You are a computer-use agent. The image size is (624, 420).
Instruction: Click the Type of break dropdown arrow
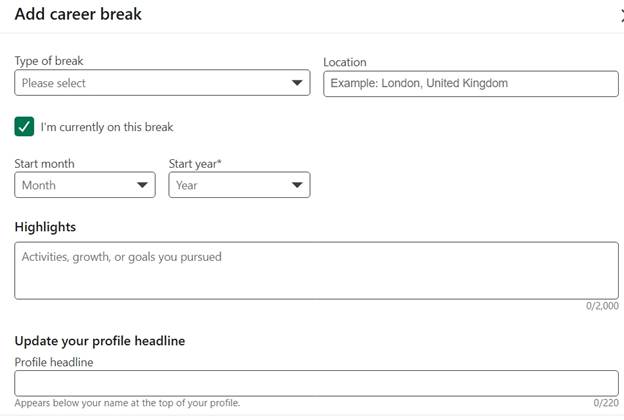coord(297,83)
